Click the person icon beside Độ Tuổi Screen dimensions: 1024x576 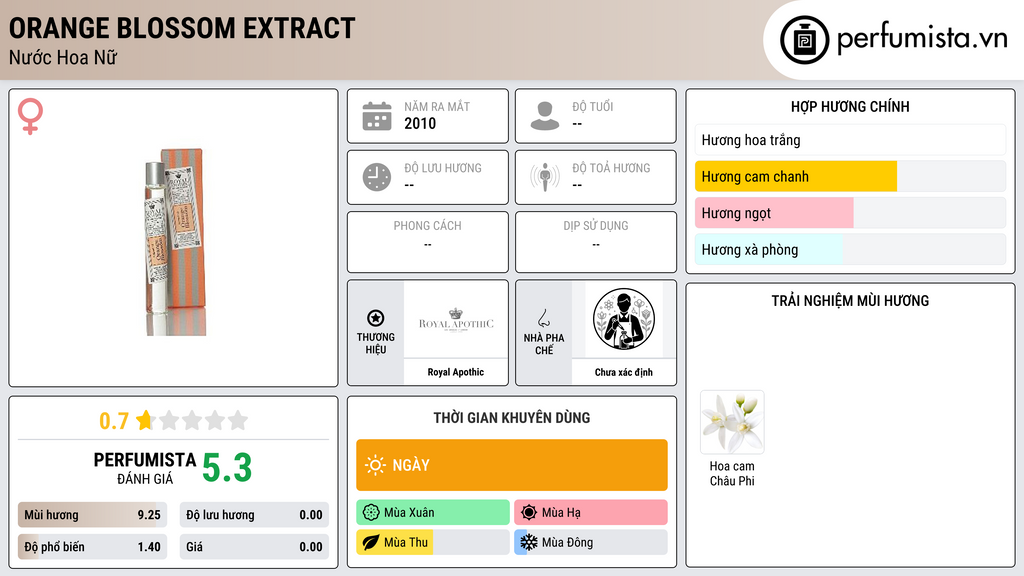coord(545,116)
